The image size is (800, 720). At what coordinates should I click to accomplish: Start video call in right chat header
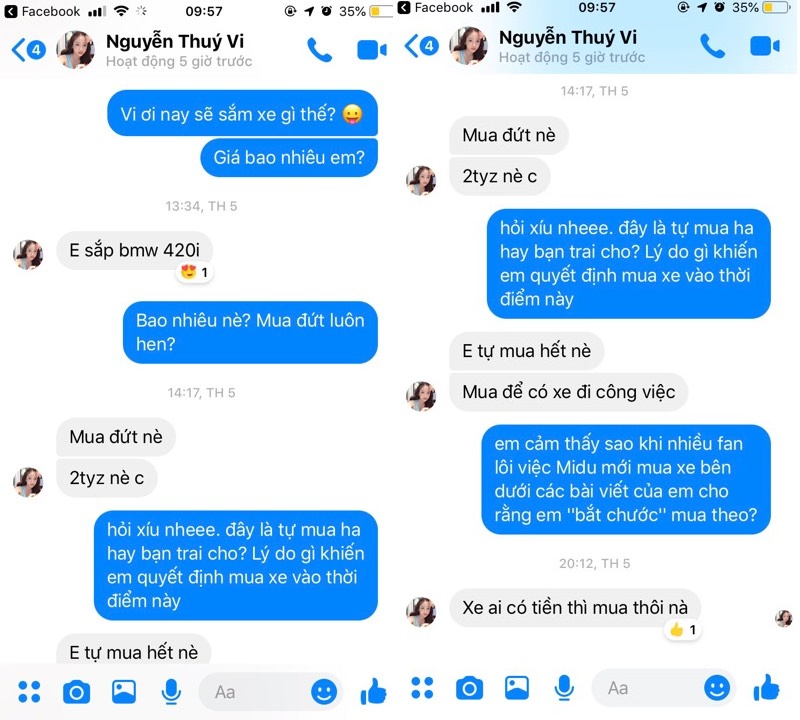(765, 46)
